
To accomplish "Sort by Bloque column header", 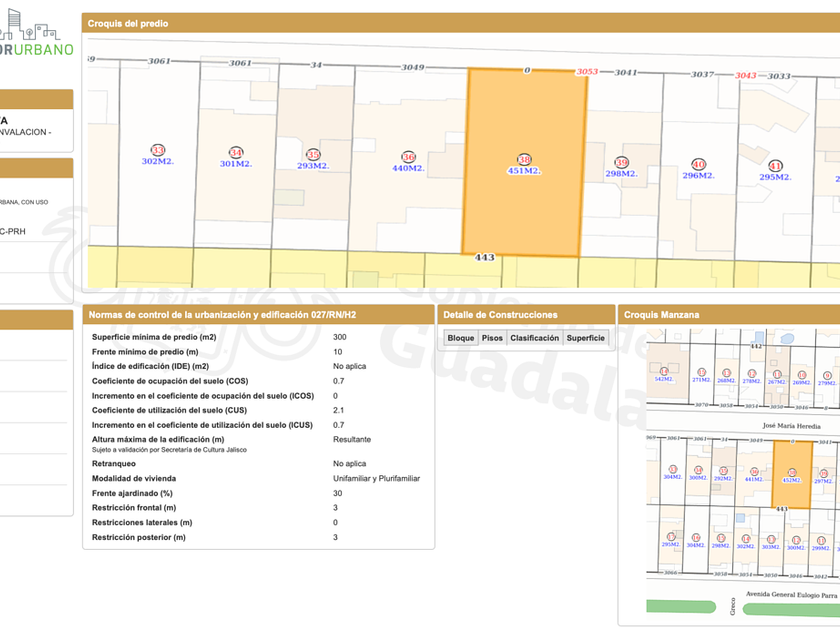I will tap(461, 338).
